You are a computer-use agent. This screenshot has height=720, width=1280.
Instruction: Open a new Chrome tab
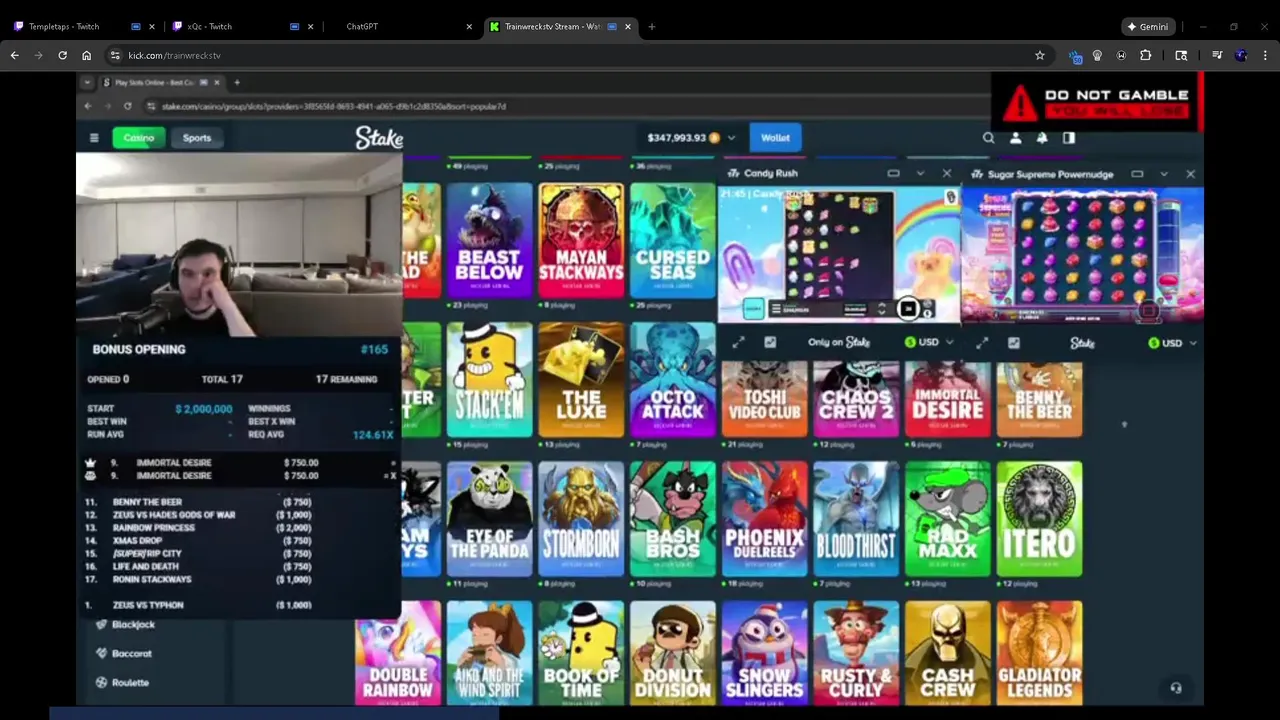pos(652,27)
